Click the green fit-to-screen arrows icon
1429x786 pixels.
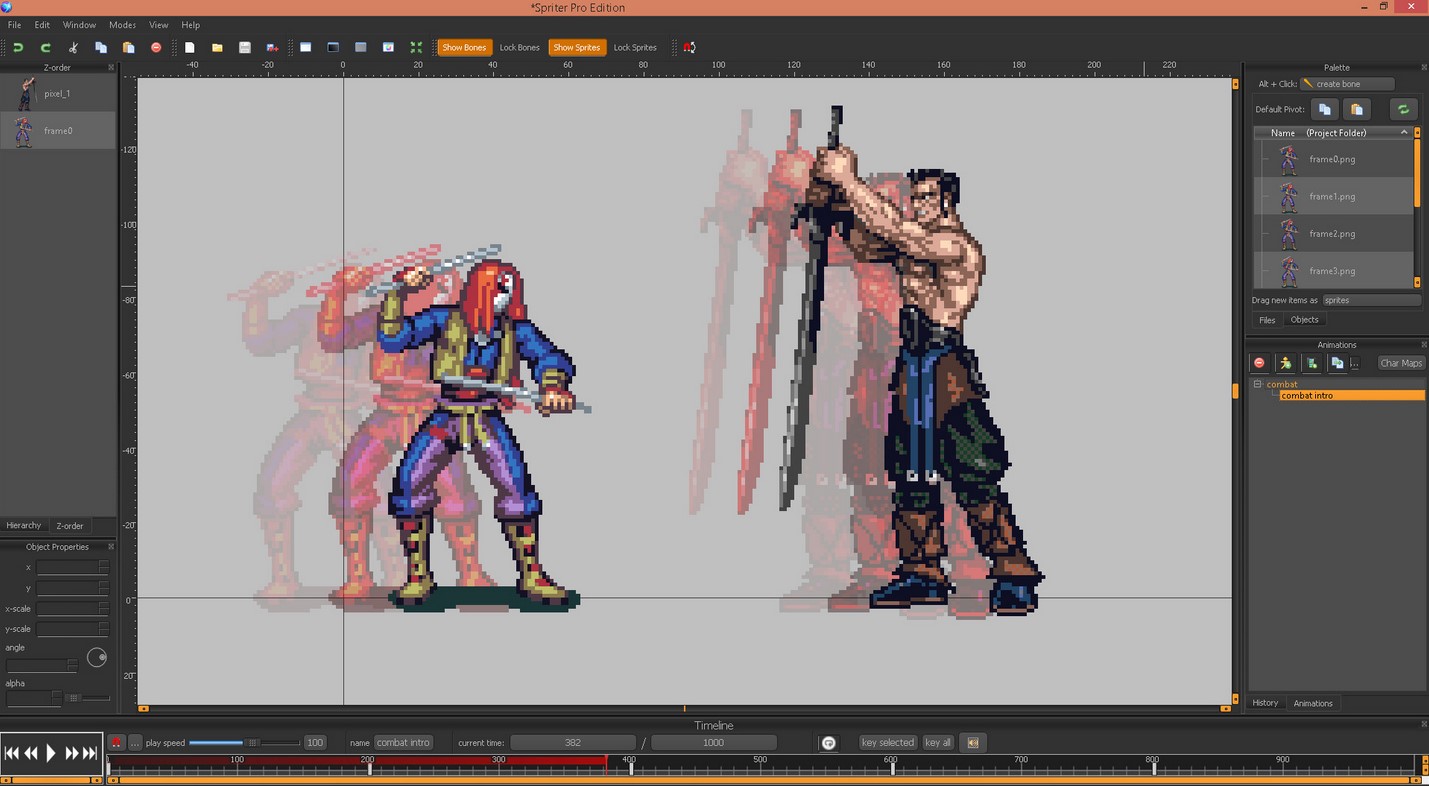(416, 47)
